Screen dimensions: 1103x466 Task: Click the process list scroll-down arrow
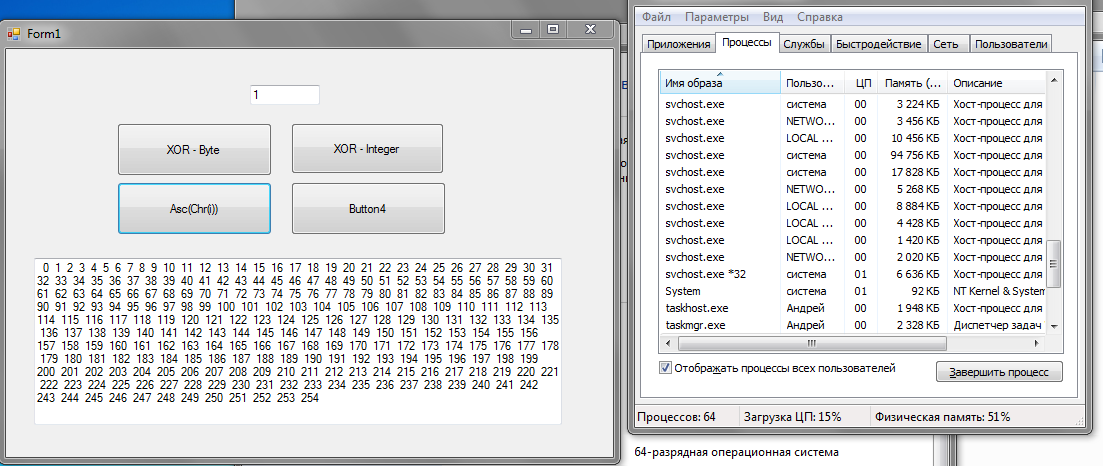(1054, 326)
